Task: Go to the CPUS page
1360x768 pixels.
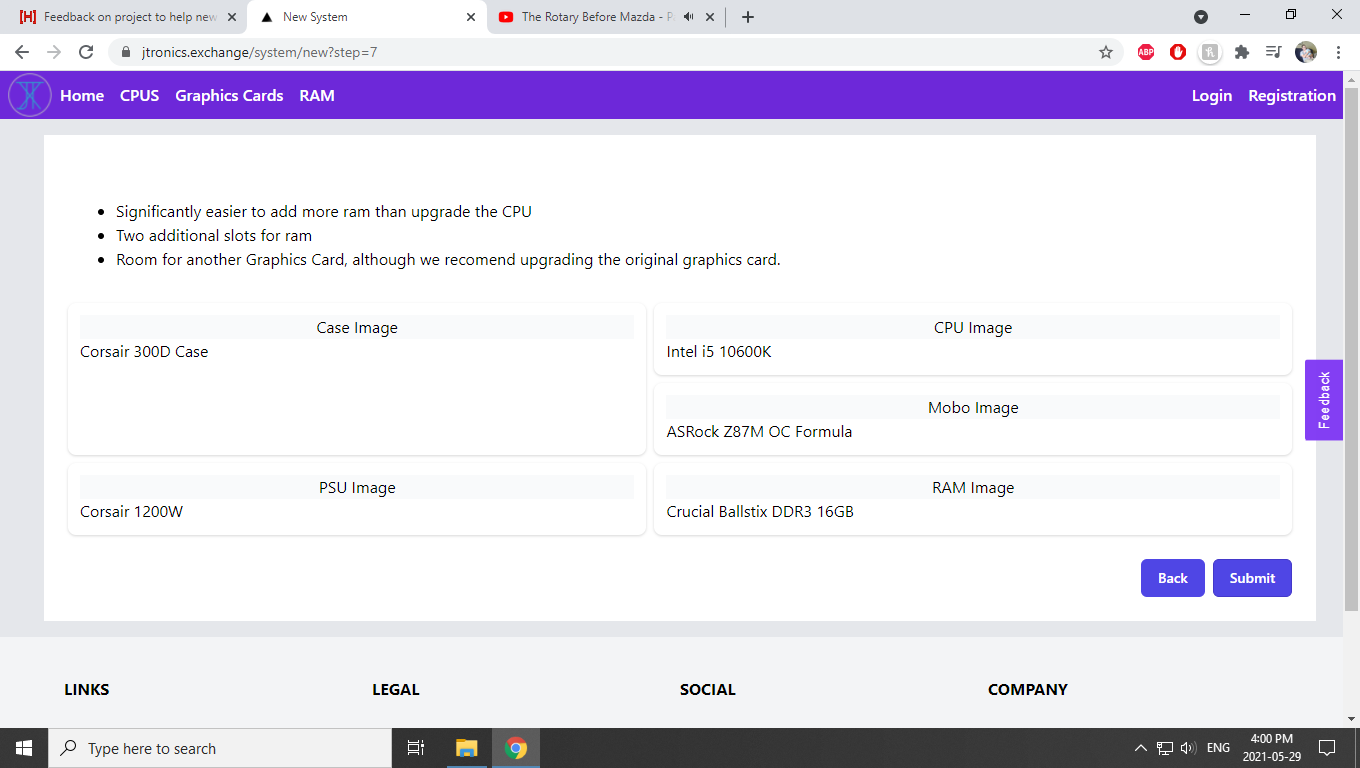Action: pyautogui.click(x=140, y=95)
